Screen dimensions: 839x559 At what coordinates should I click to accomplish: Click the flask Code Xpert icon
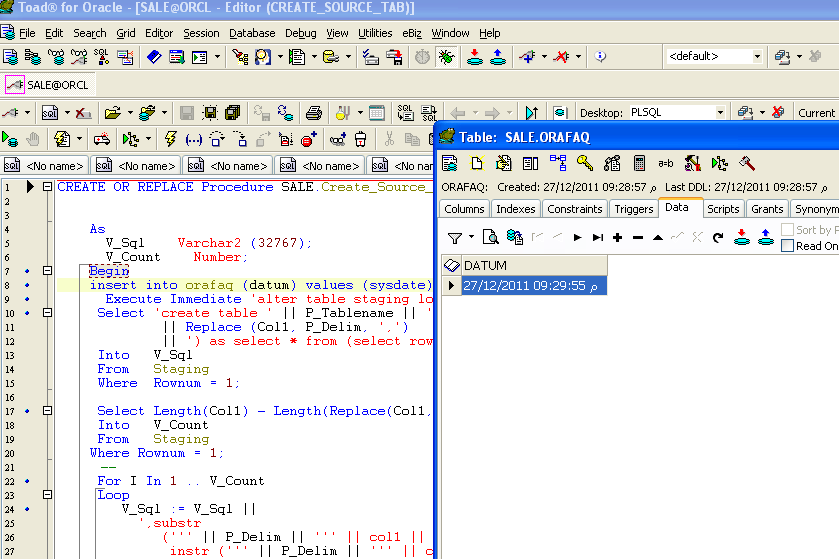[x=342, y=112]
